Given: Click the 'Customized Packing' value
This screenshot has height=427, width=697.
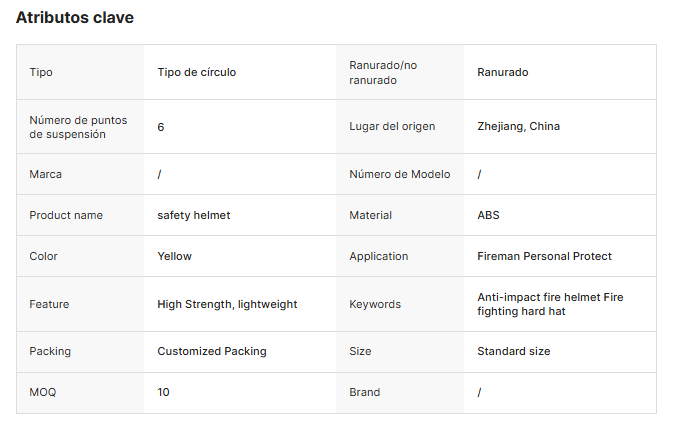Looking at the screenshot, I should pyautogui.click(x=211, y=351).
